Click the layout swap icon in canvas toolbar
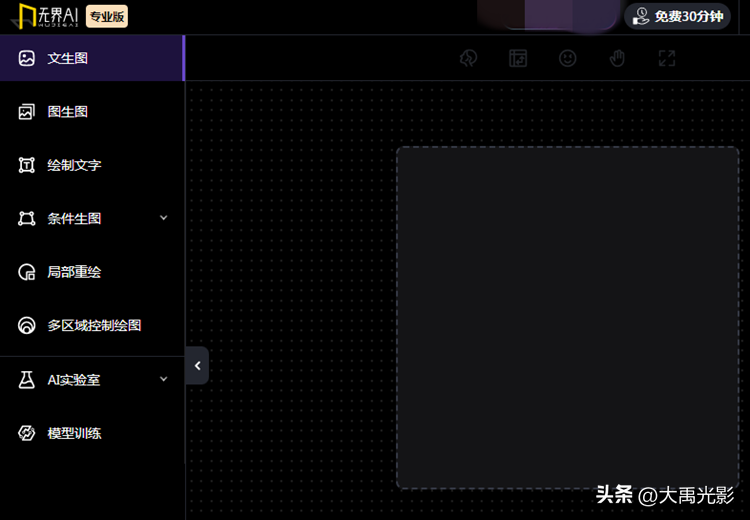 (x=518, y=58)
